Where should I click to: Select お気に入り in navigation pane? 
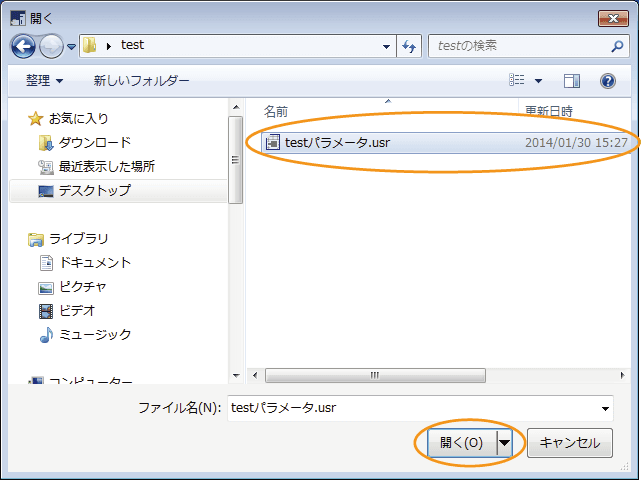pyautogui.click(x=78, y=118)
